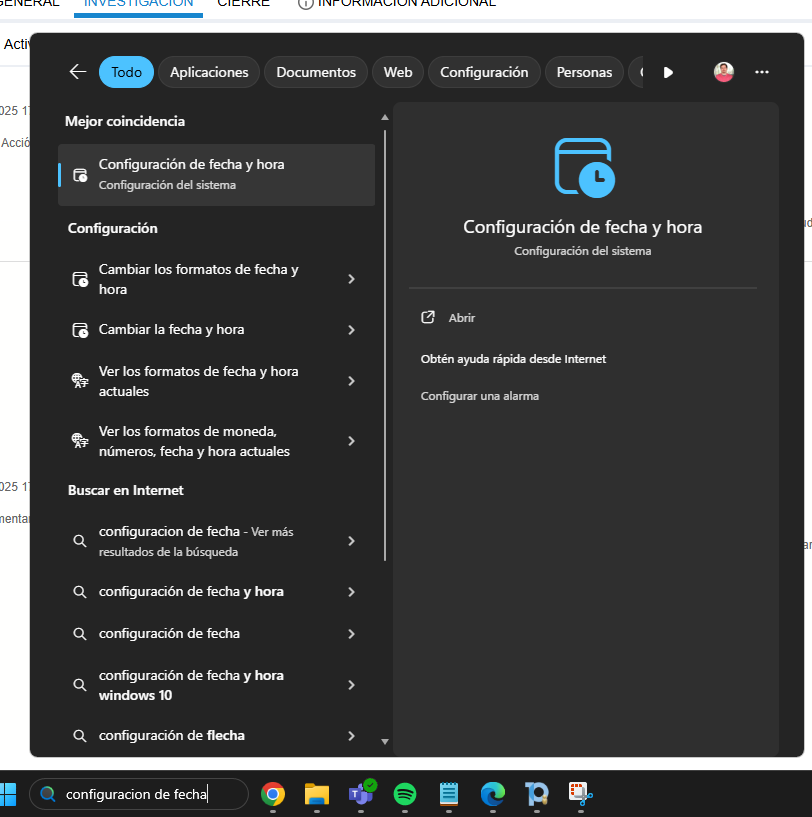Click 'Configurar una alarma' link
This screenshot has height=817, width=812.
click(x=479, y=396)
